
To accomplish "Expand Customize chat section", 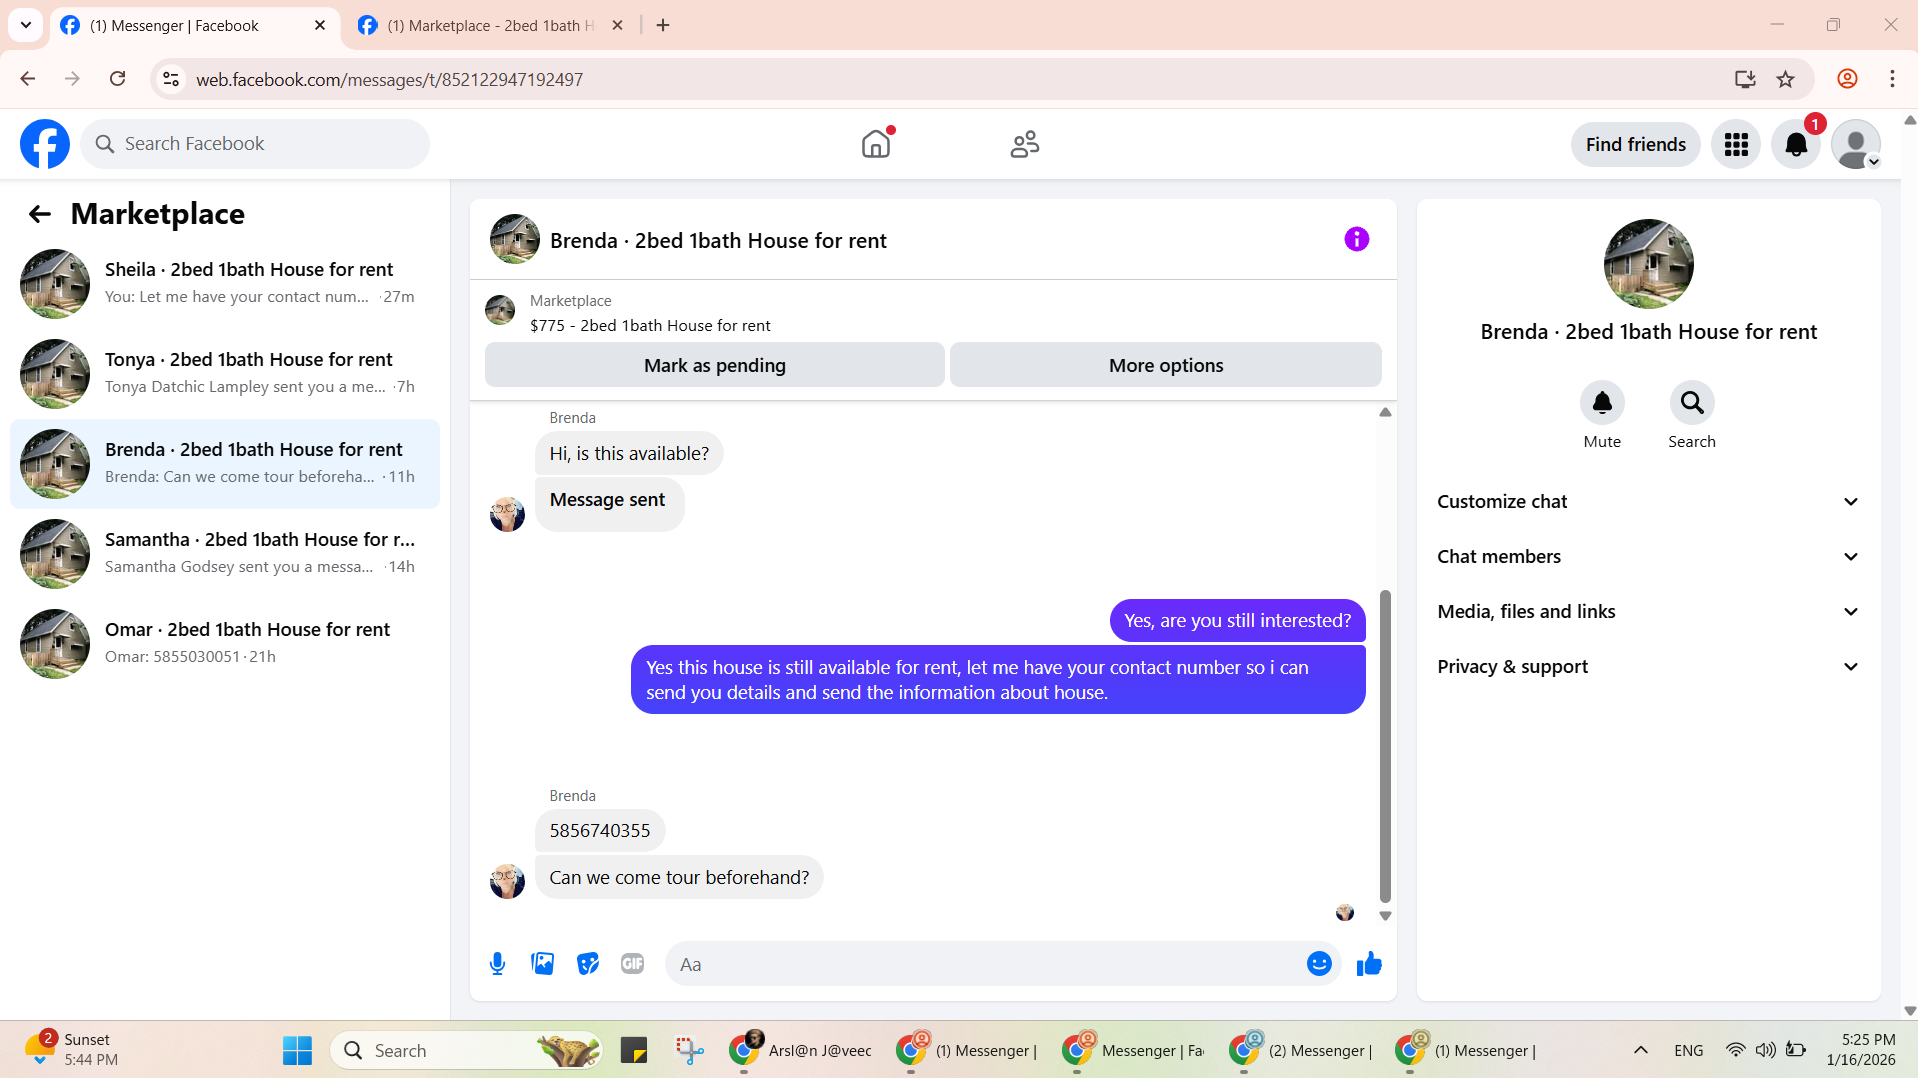I will (1649, 502).
